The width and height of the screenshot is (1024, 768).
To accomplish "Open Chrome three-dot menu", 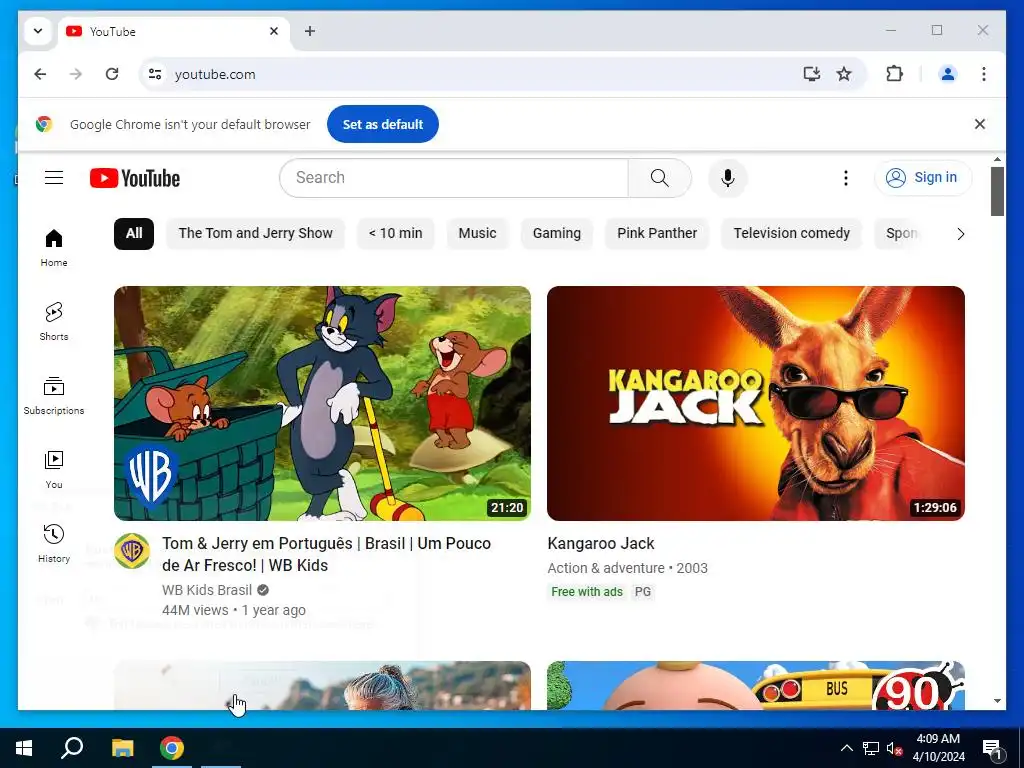I will (x=984, y=74).
